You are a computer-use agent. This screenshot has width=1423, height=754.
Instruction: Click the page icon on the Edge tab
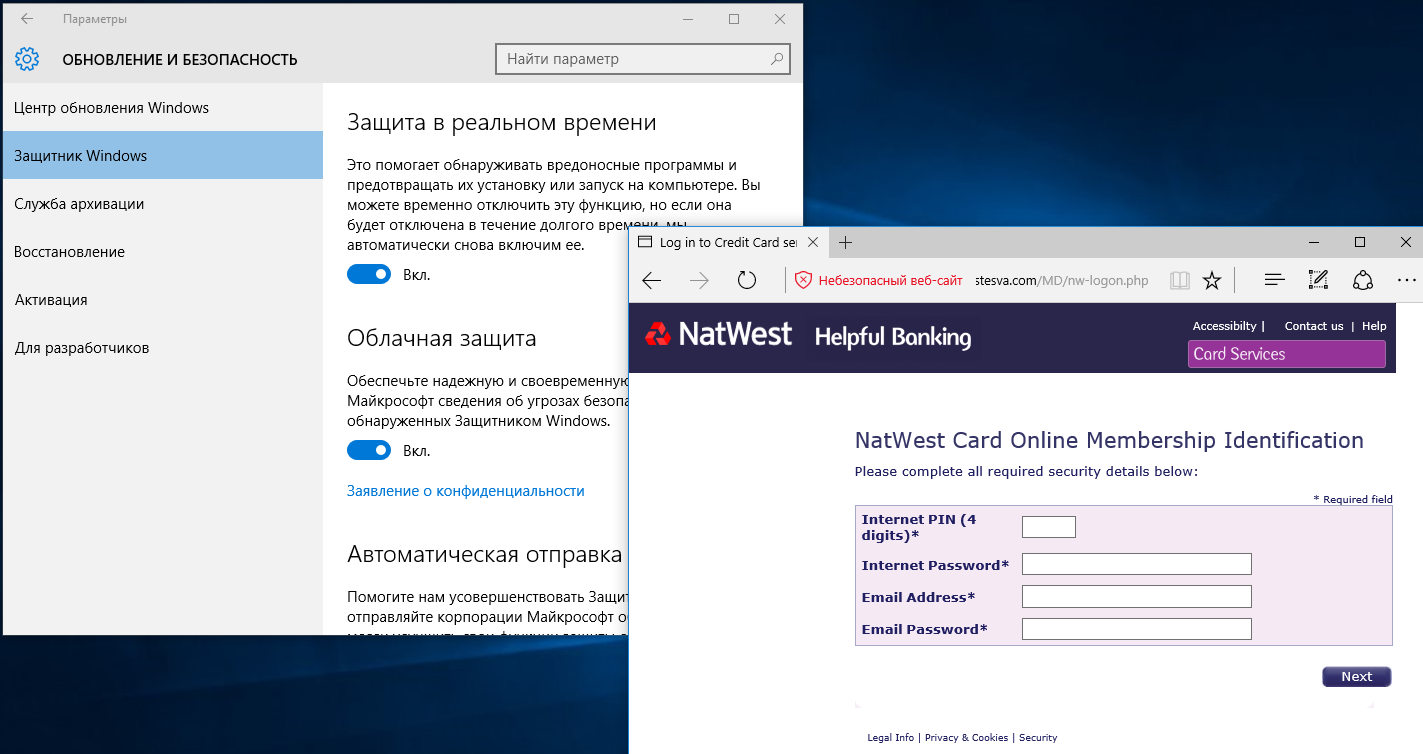645,243
